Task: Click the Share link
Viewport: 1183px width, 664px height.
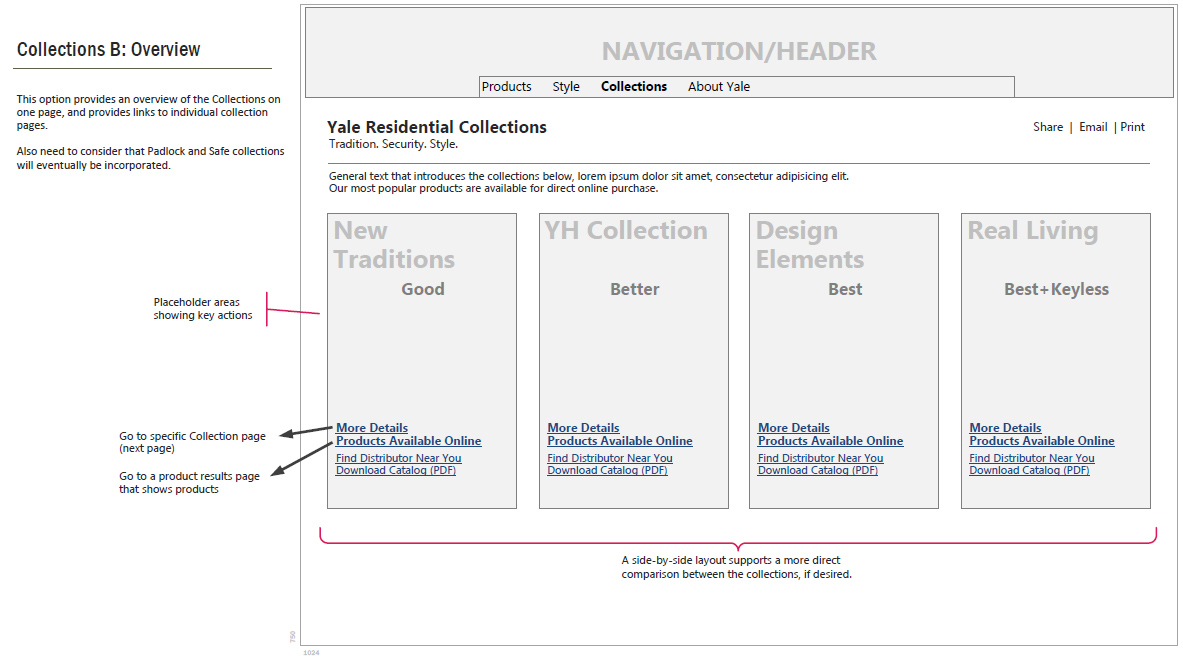Action: click(x=1048, y=127)
